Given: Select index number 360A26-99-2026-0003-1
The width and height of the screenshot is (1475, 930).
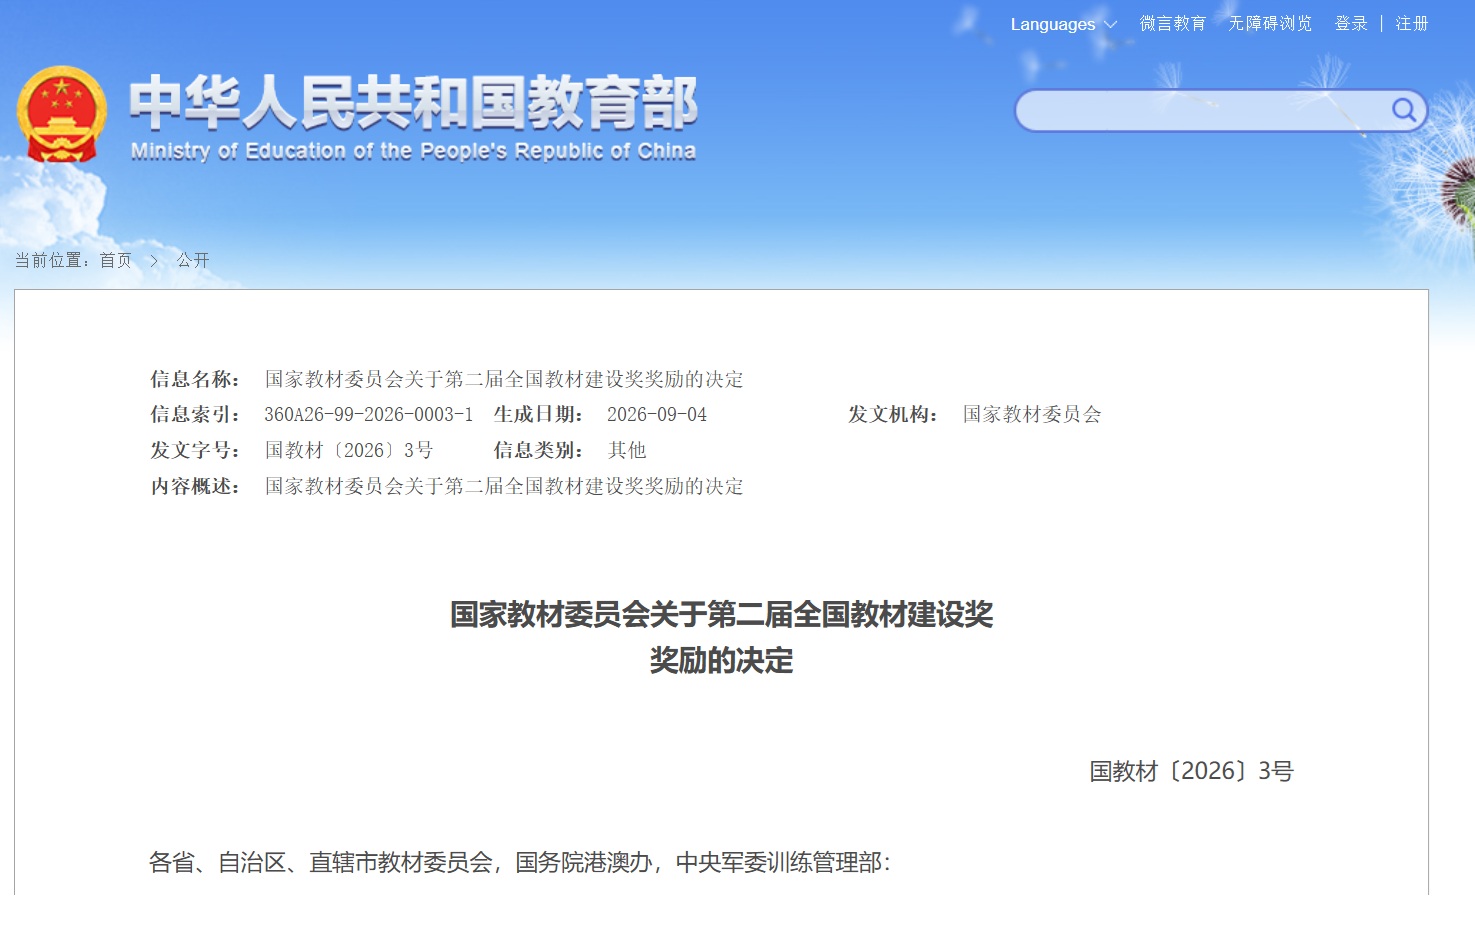Looking at the screenshot, I should tap(368, 414).
